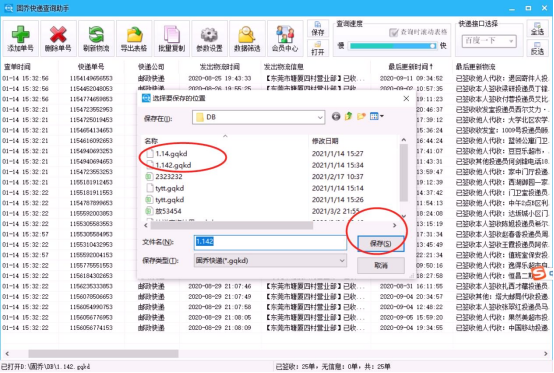Sort by 最后更新时间 column header
The height and width of the screenshot is (373, 554).
coord(411,66)
